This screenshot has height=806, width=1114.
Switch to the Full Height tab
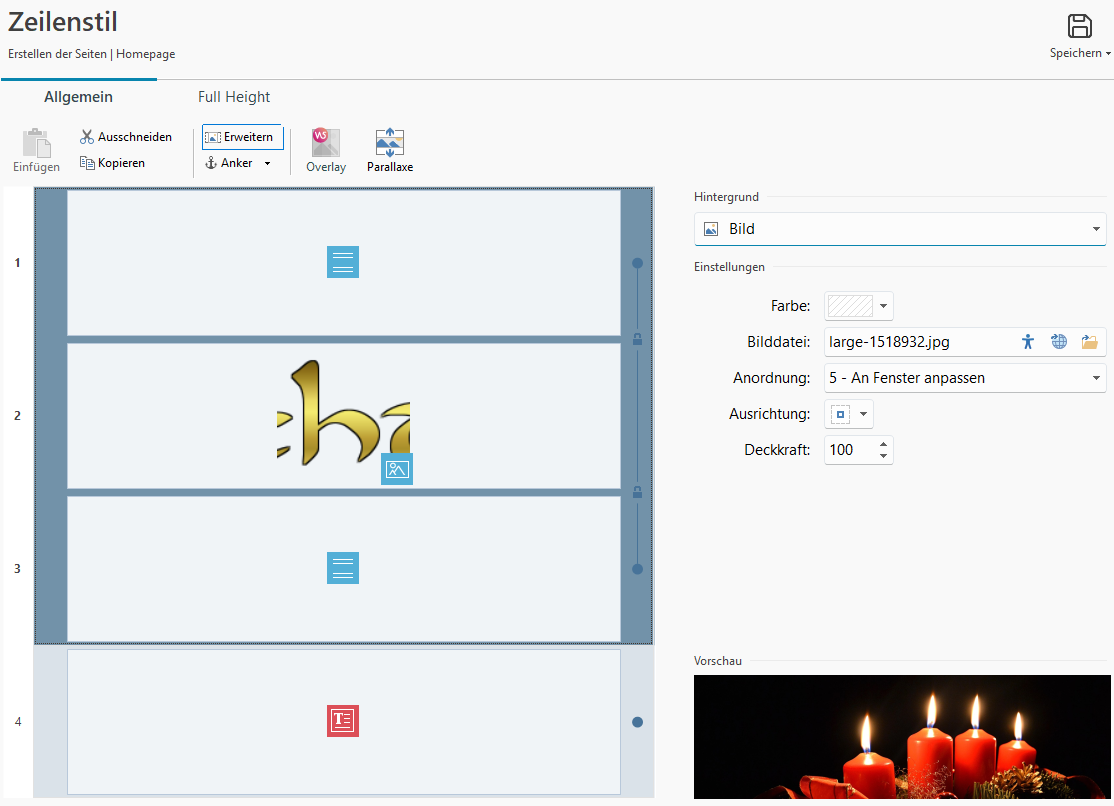coord(234,97)
